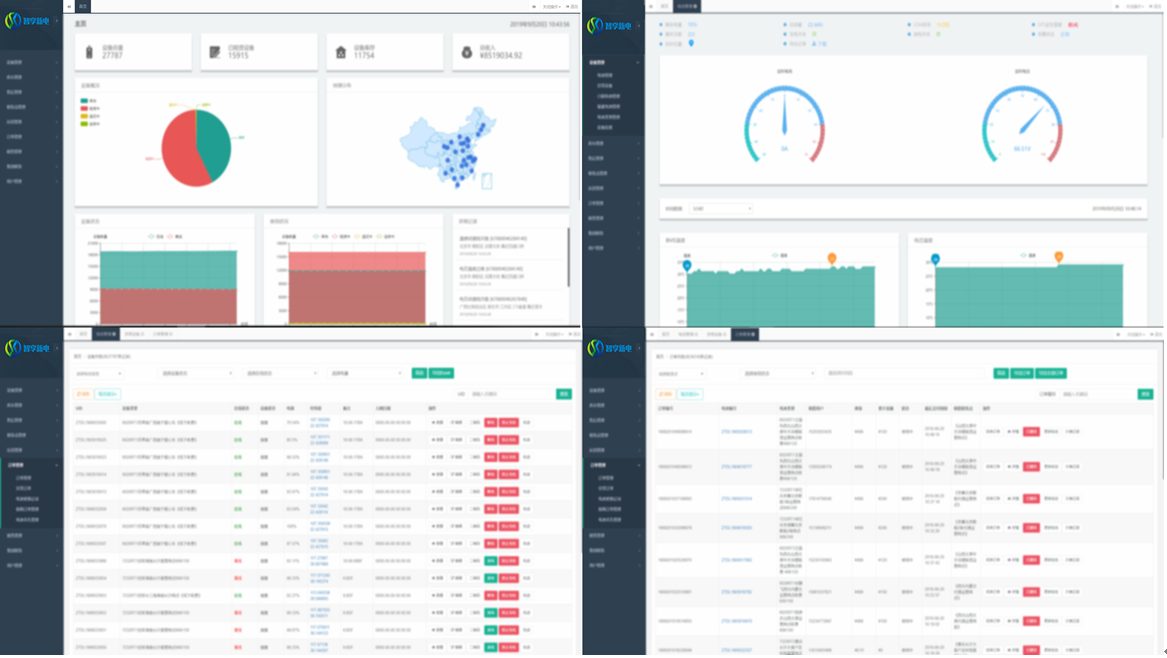Click the sidebar collapse arrow beside the home dashboard logo
The image size is (1167, 658).
(57, 21)
